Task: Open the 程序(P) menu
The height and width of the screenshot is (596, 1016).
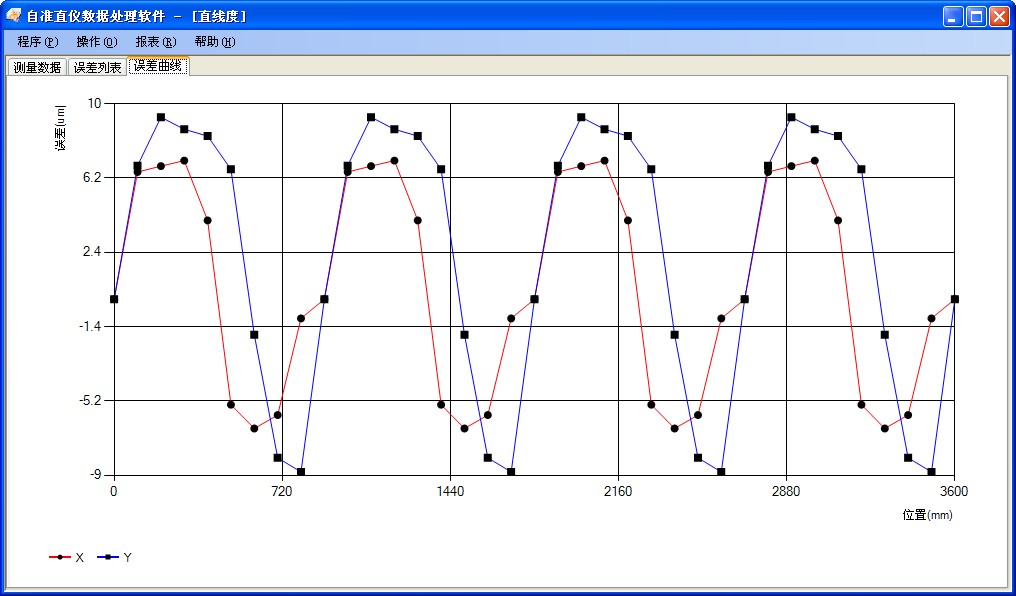Action: click(38, 42)
